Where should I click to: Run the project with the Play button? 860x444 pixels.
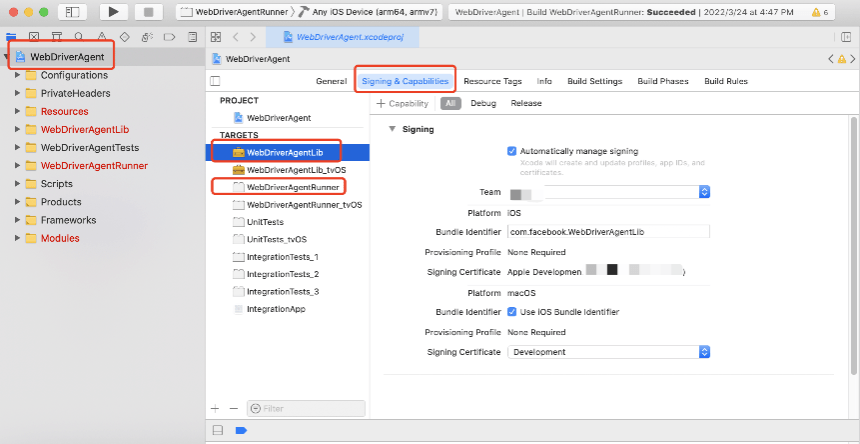114,12
